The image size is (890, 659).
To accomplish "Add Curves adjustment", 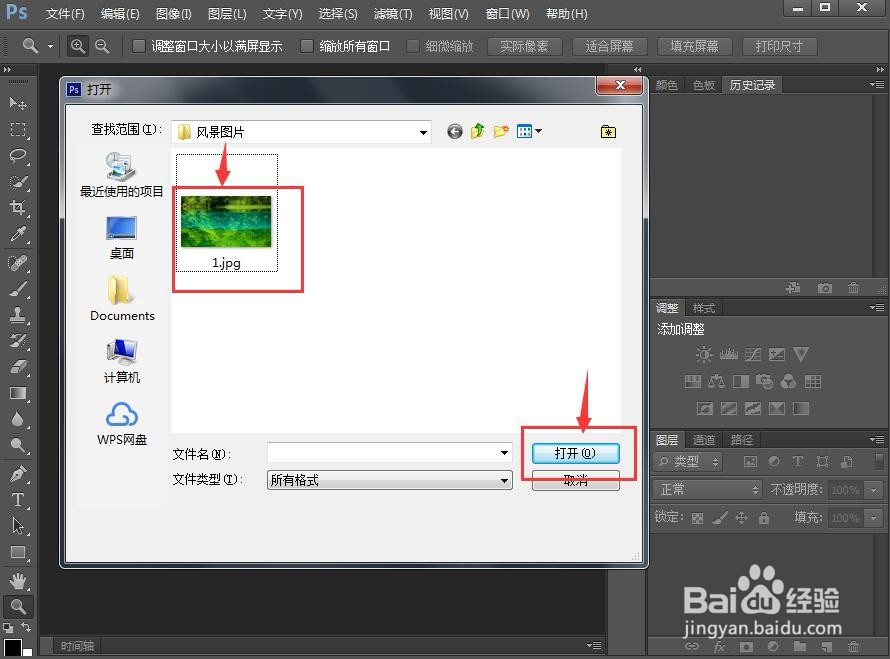I will (753, 355).
